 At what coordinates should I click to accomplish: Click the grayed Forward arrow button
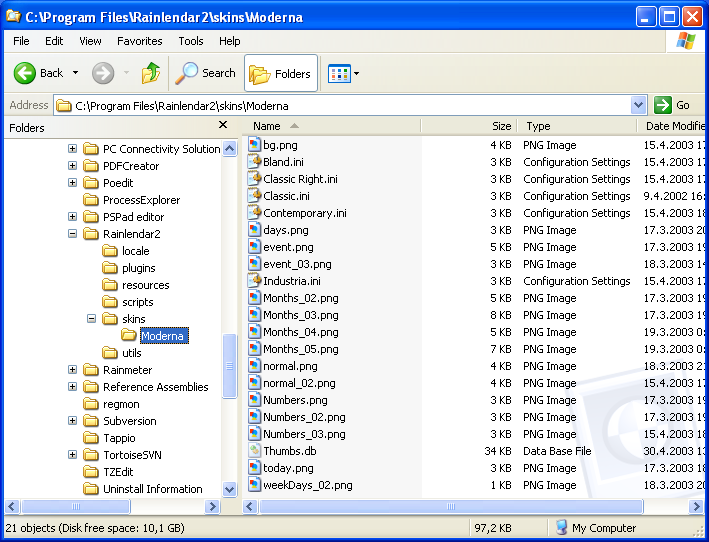click(x=103, y=73)
